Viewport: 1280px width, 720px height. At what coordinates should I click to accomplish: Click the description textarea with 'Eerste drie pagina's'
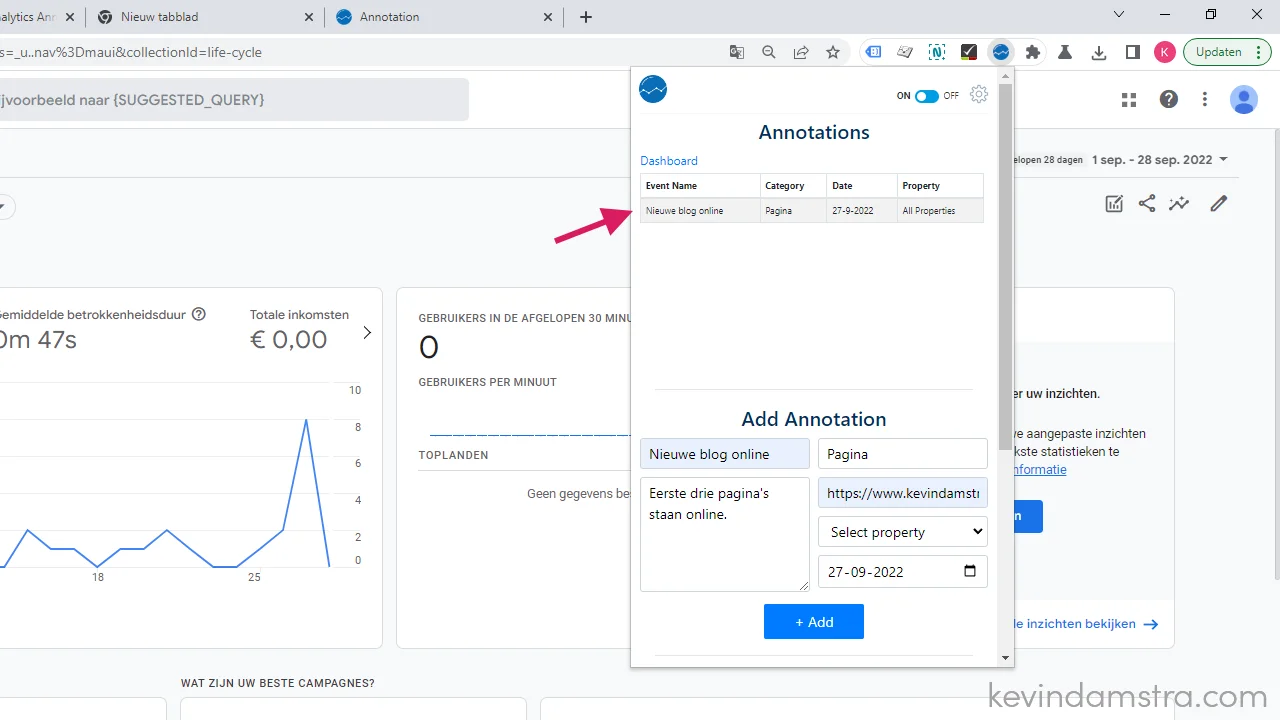(x=725, y=534)
